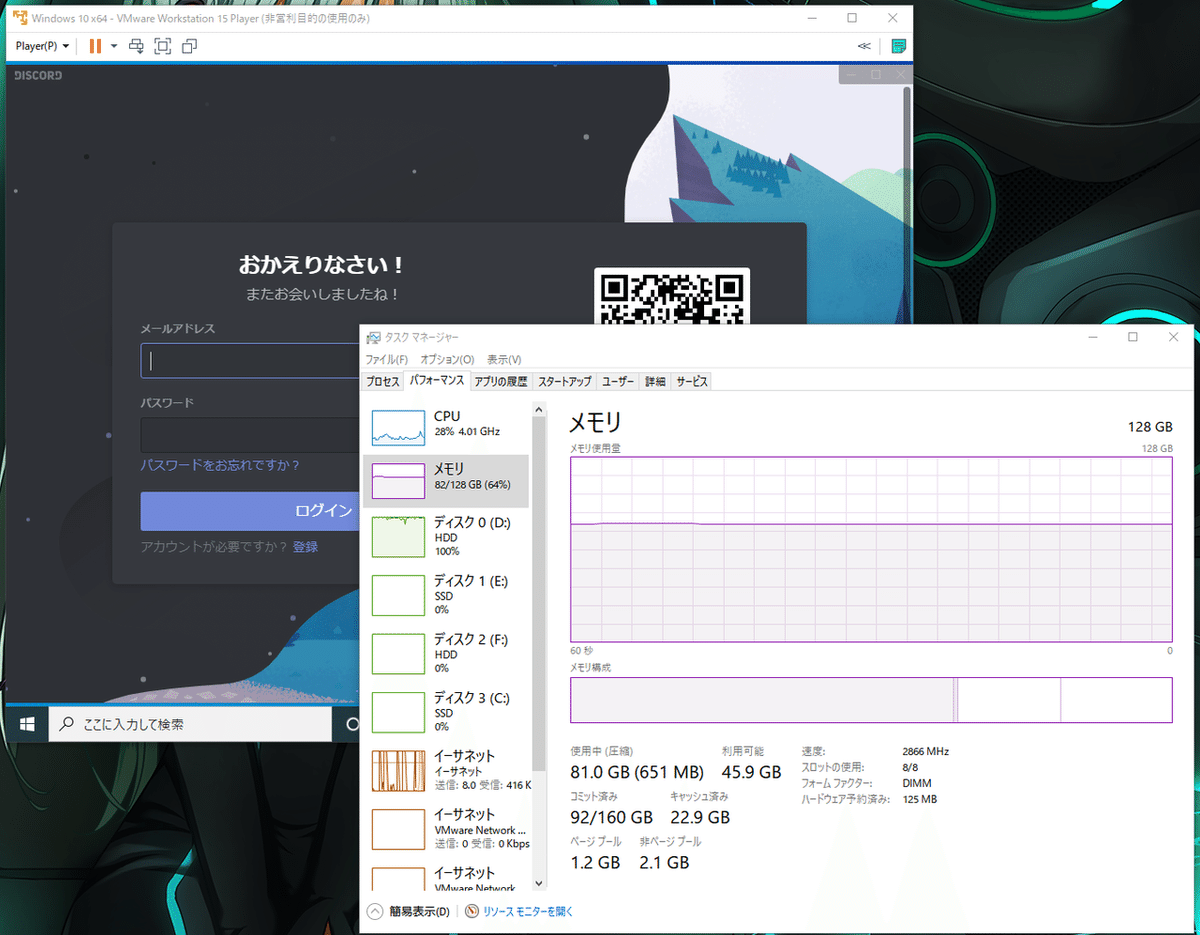Click the DISCORD wordmark in guest window
This screenshot has width=1200, height=935.
[x=38, y=75]
